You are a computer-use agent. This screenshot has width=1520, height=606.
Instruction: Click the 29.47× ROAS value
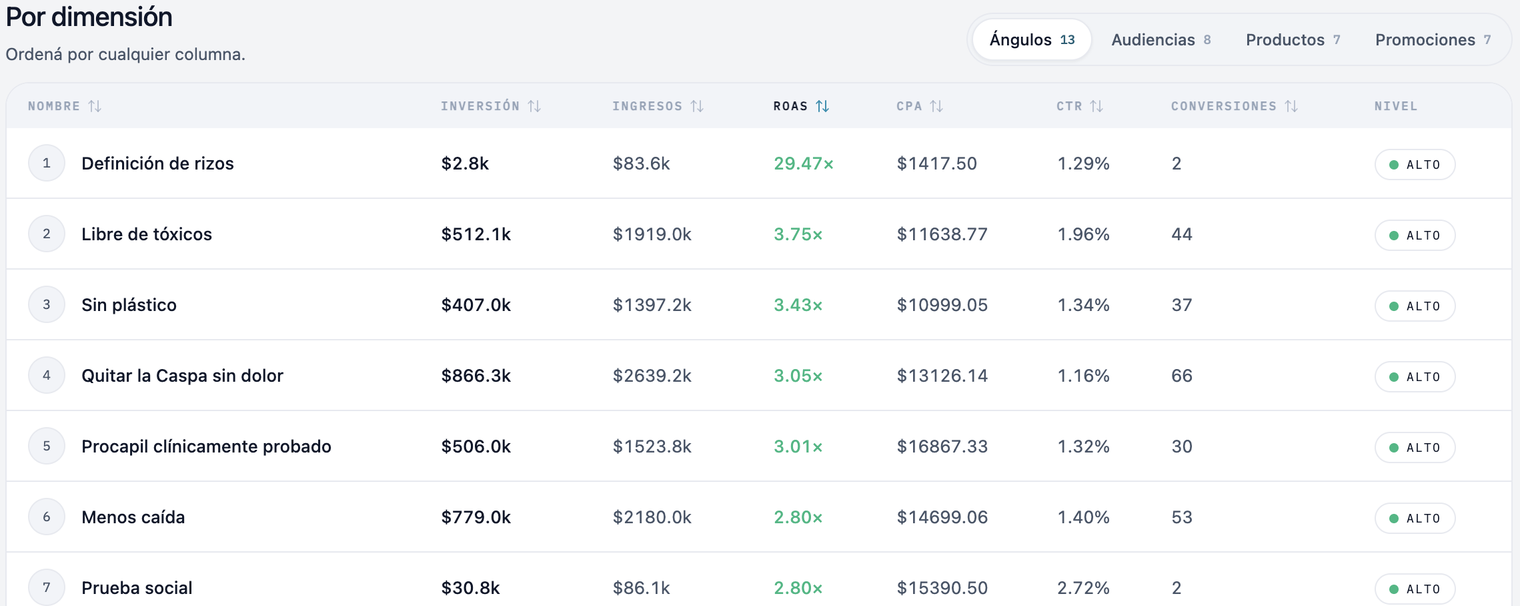tap(804, 164)
